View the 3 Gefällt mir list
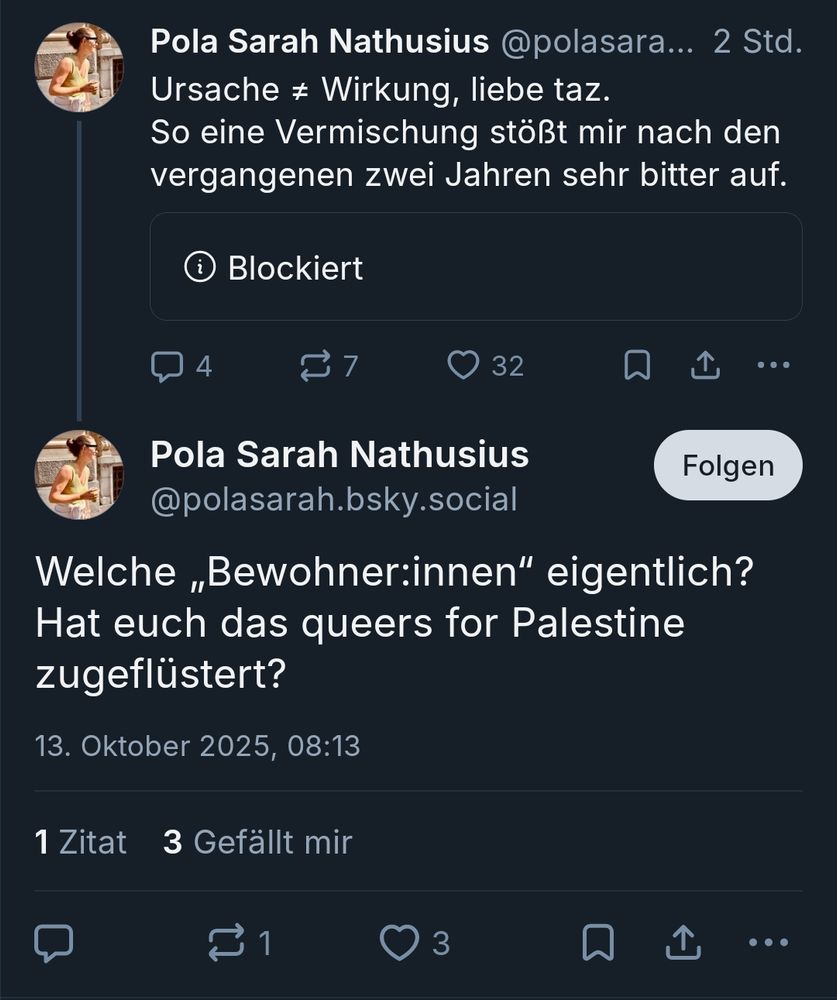The width and height of the screenshot is (837, 1000). tap(254, 841)
